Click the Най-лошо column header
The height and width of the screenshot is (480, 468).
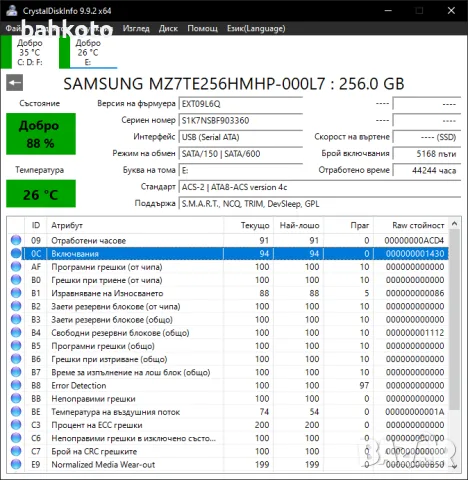click(299, 225)
